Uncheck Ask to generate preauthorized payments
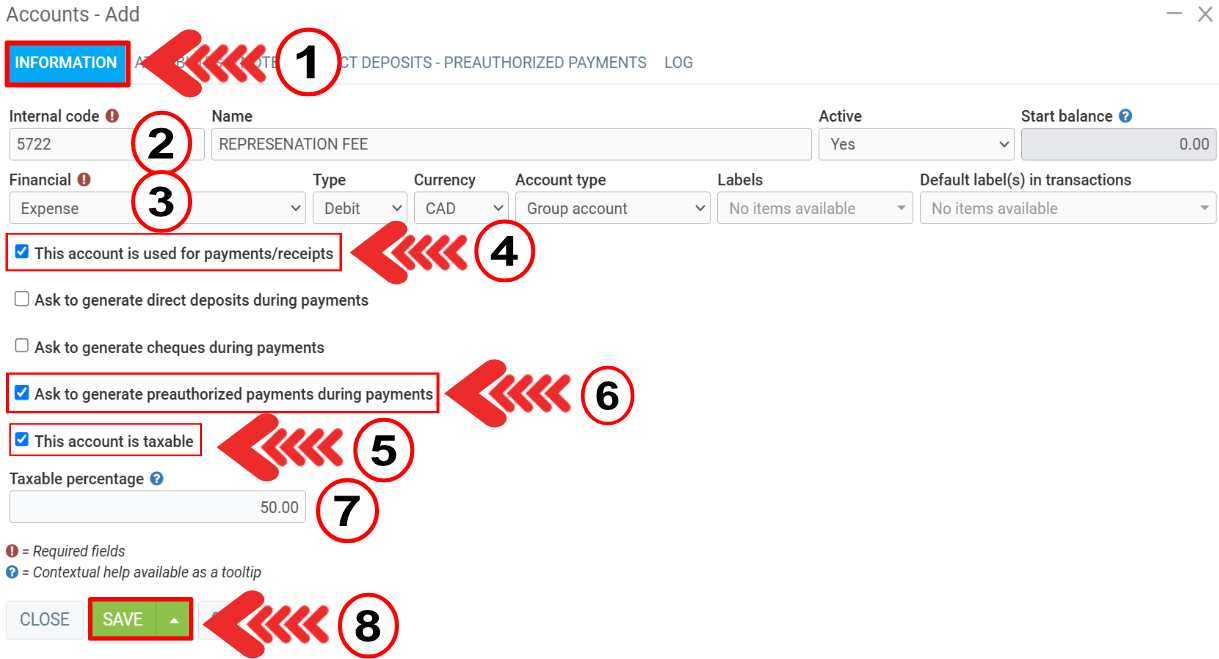The image size is (1219, 659). point(22,393)
